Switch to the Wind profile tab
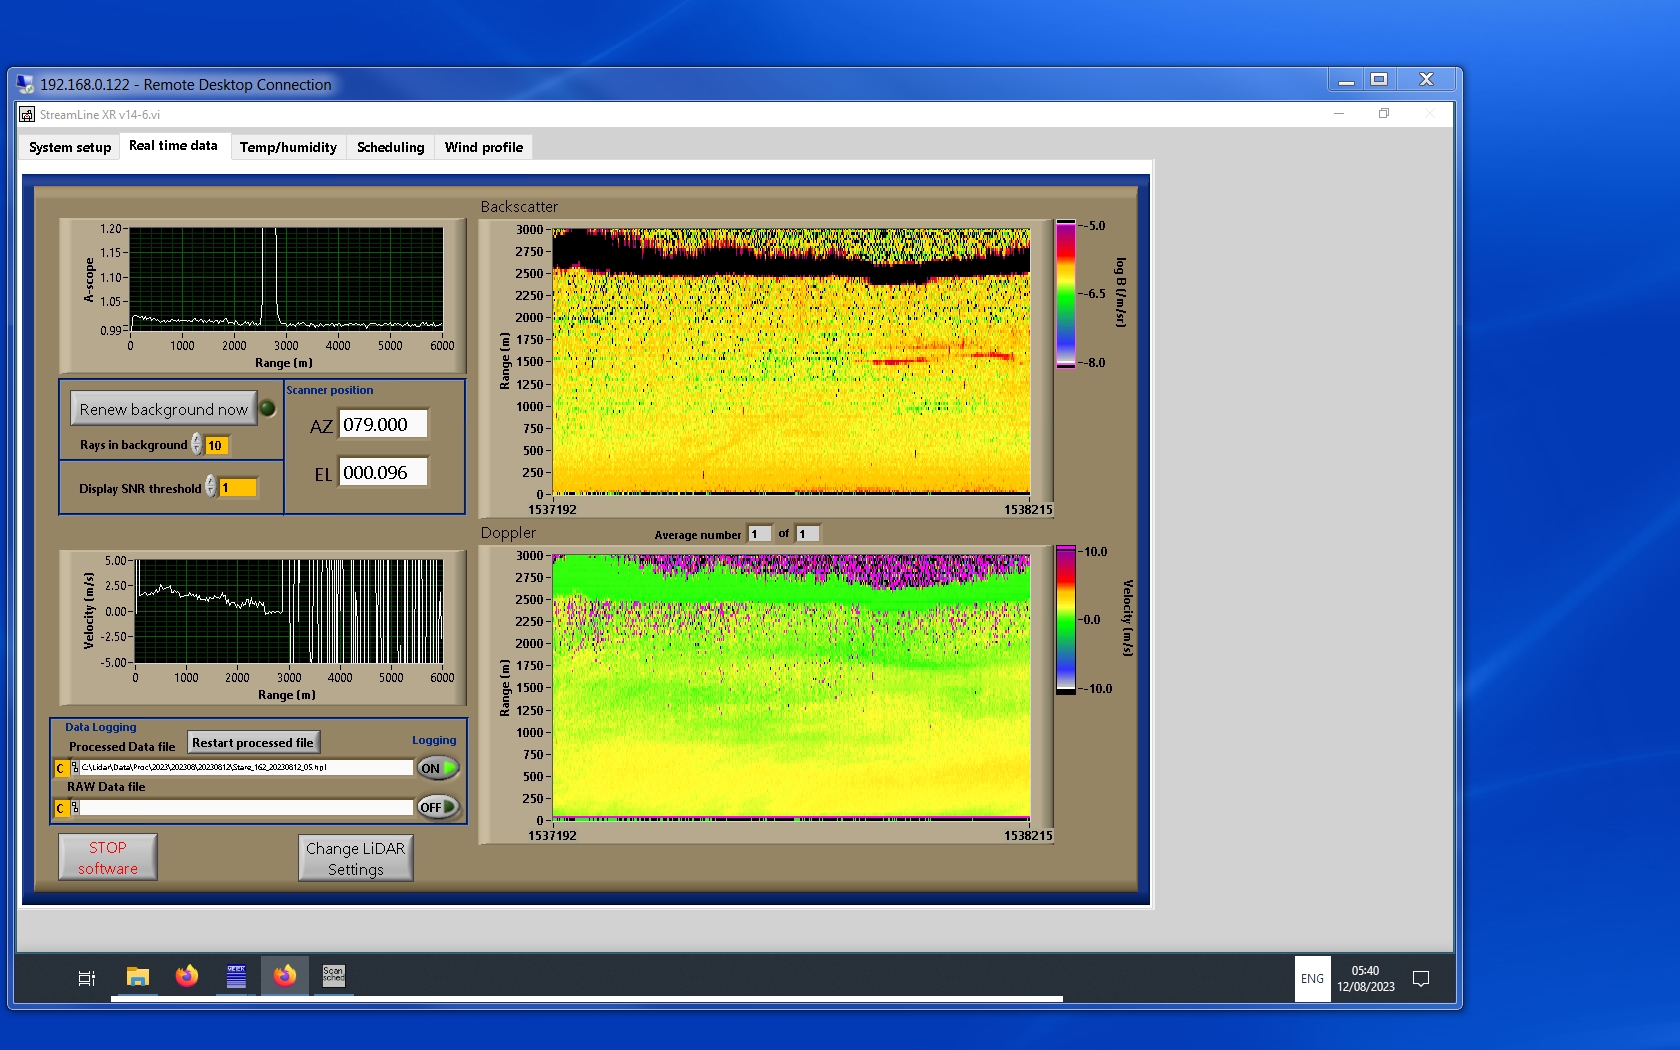The height and width of the screenshot is (1050, 1680). tap(483, 147)
